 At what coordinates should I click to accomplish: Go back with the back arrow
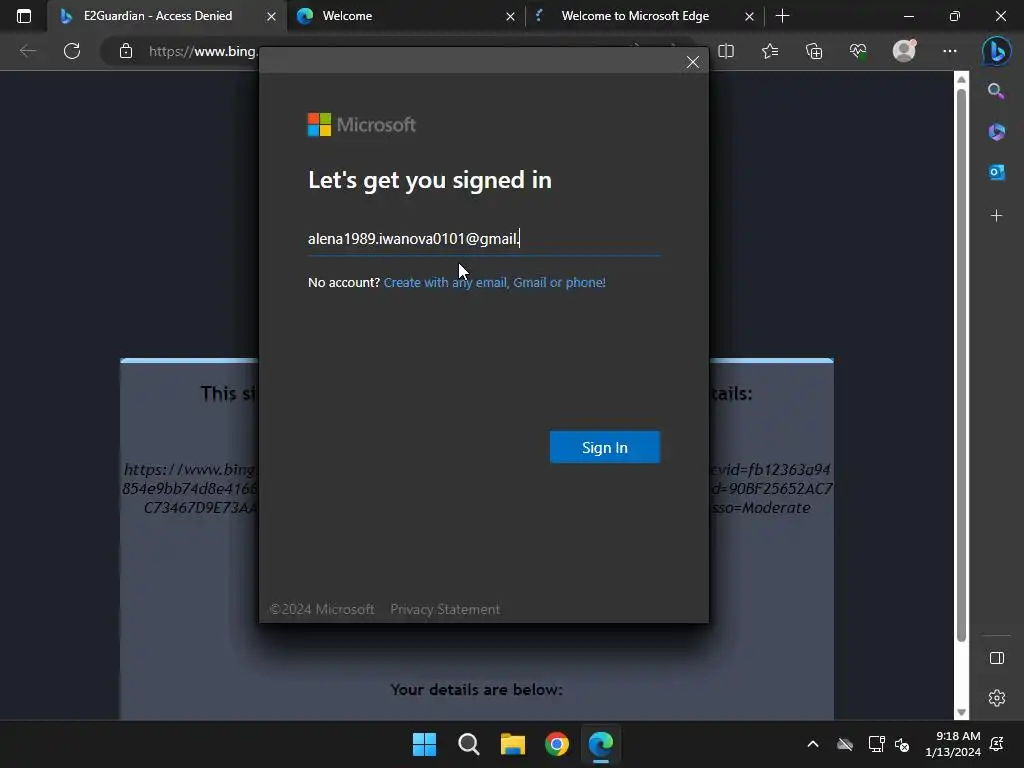27,51
